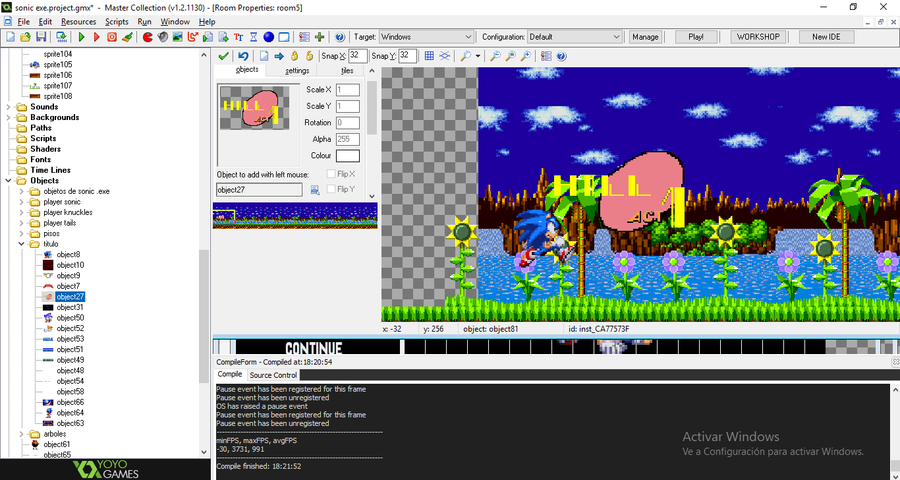Image resolution: width=900 pixels, height=480 pixels.
Task: Open the object picker beside object27 field
Action: point(315,190)
